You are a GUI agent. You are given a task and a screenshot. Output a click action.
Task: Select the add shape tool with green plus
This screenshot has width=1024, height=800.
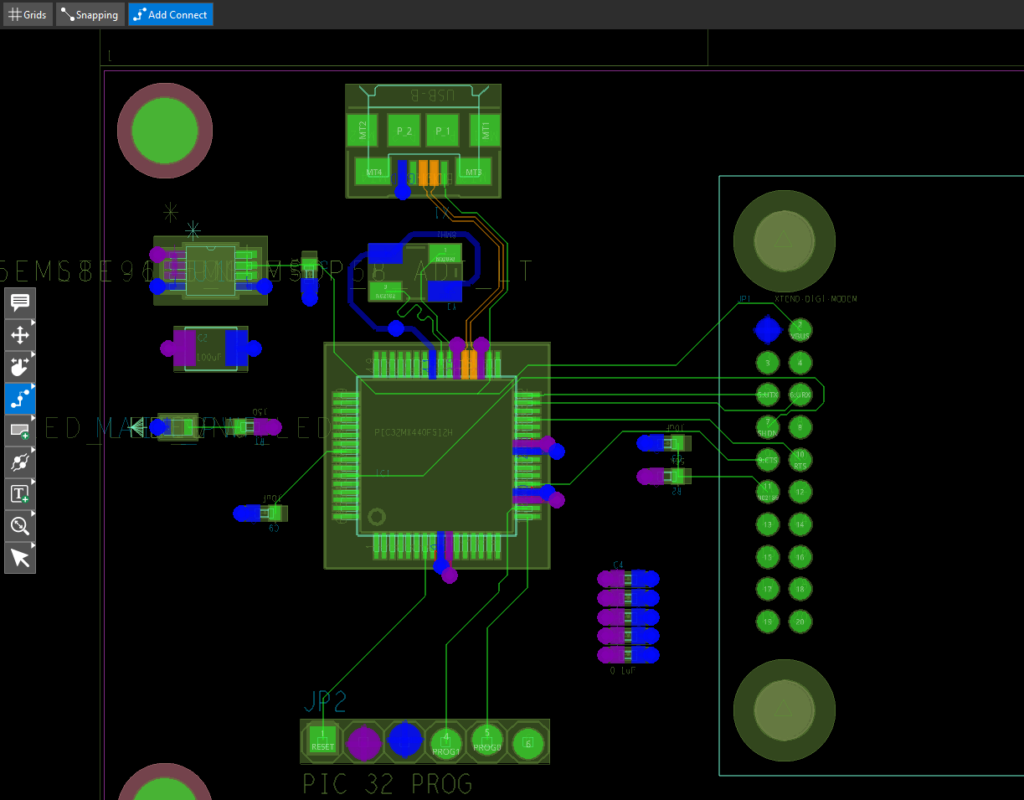pyautogui.click(x=20, y=430)
